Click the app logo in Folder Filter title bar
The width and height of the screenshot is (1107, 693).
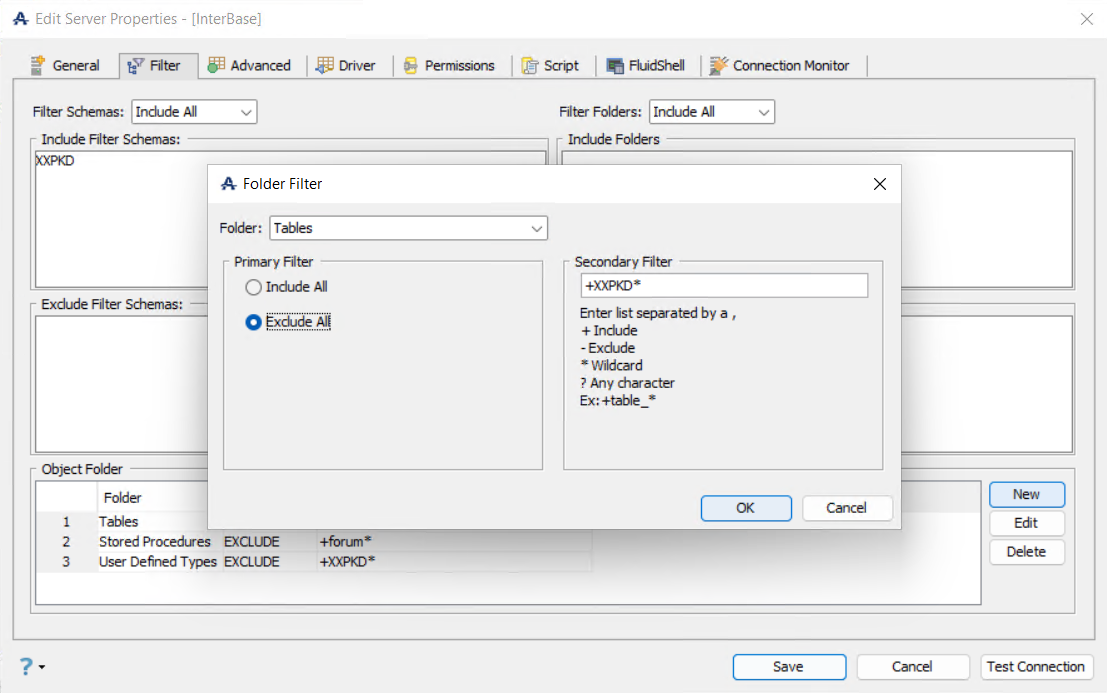click(x=228, y=183)
